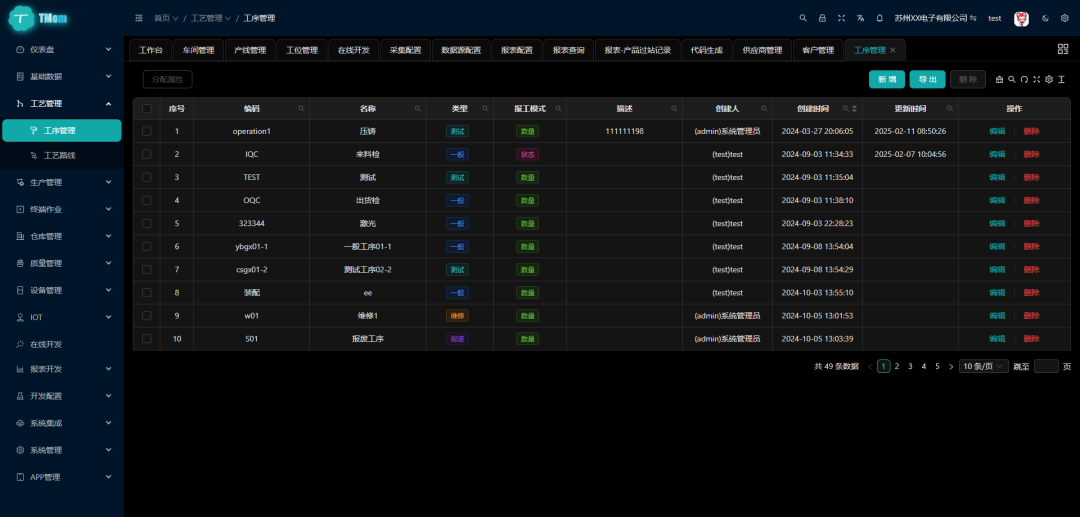This screenshot has width=1080, height=517.
Task: Click the search icon in 描述 column header
Action: pyautogui.click(x=674, y=109)
